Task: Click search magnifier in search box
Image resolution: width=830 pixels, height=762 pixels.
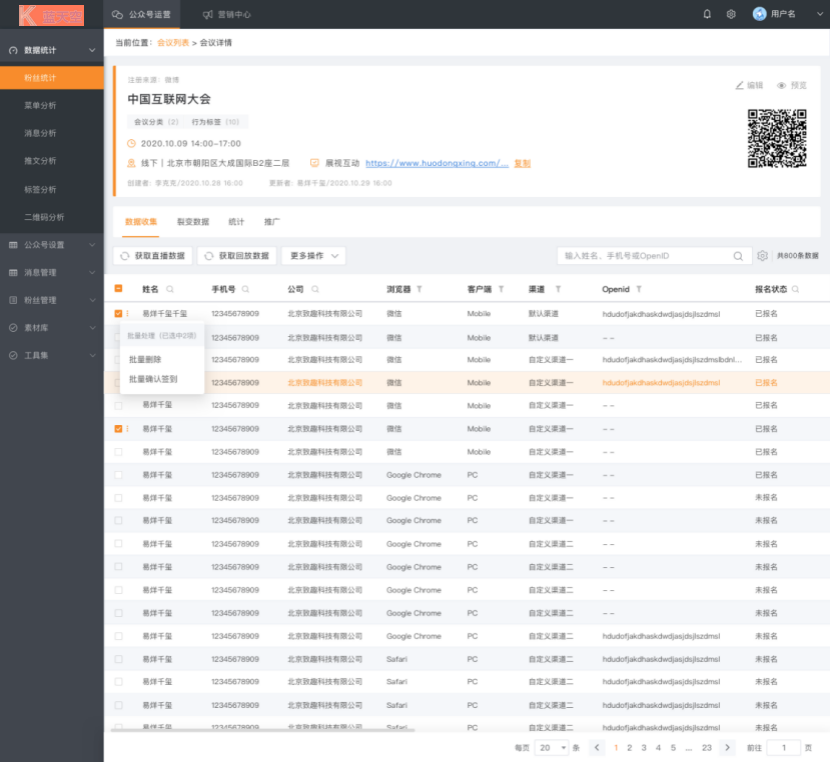Action: 739,256
